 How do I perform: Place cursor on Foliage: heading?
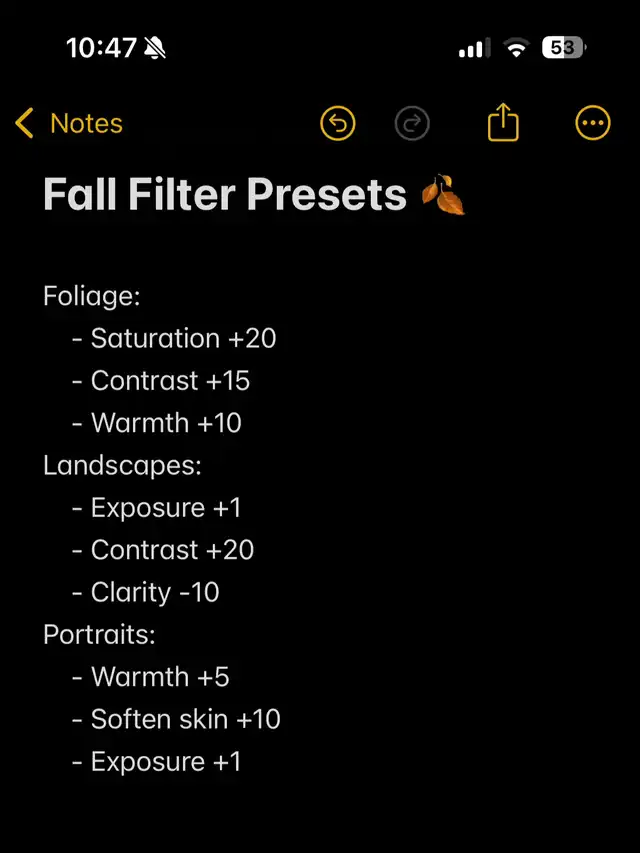point(92,296)
